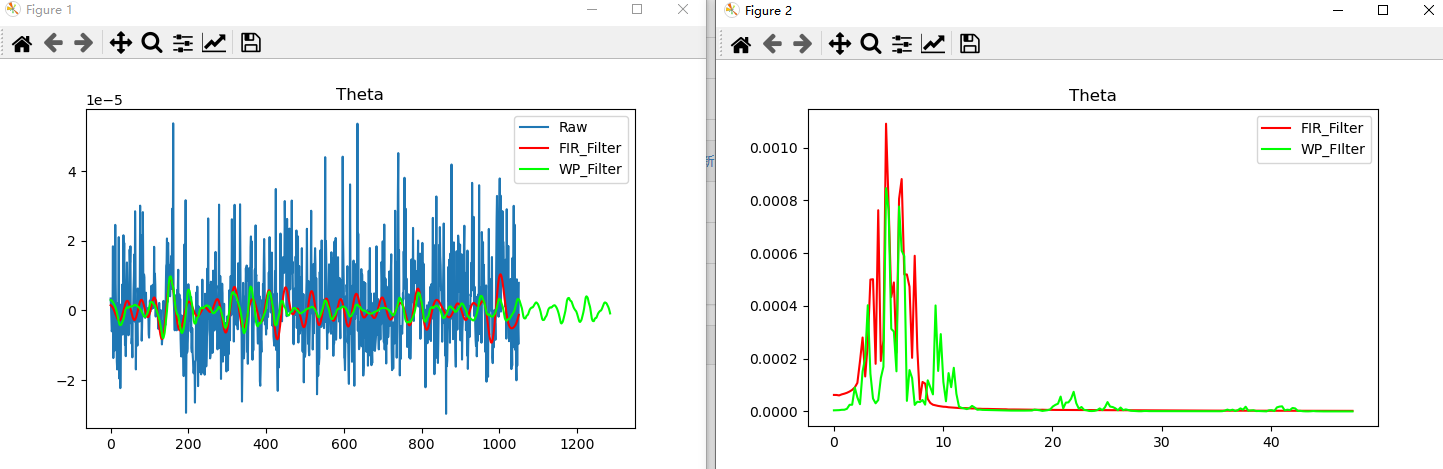
Task: Click Home reset view icon in Figure 1
Action: [x=22, y=43]
